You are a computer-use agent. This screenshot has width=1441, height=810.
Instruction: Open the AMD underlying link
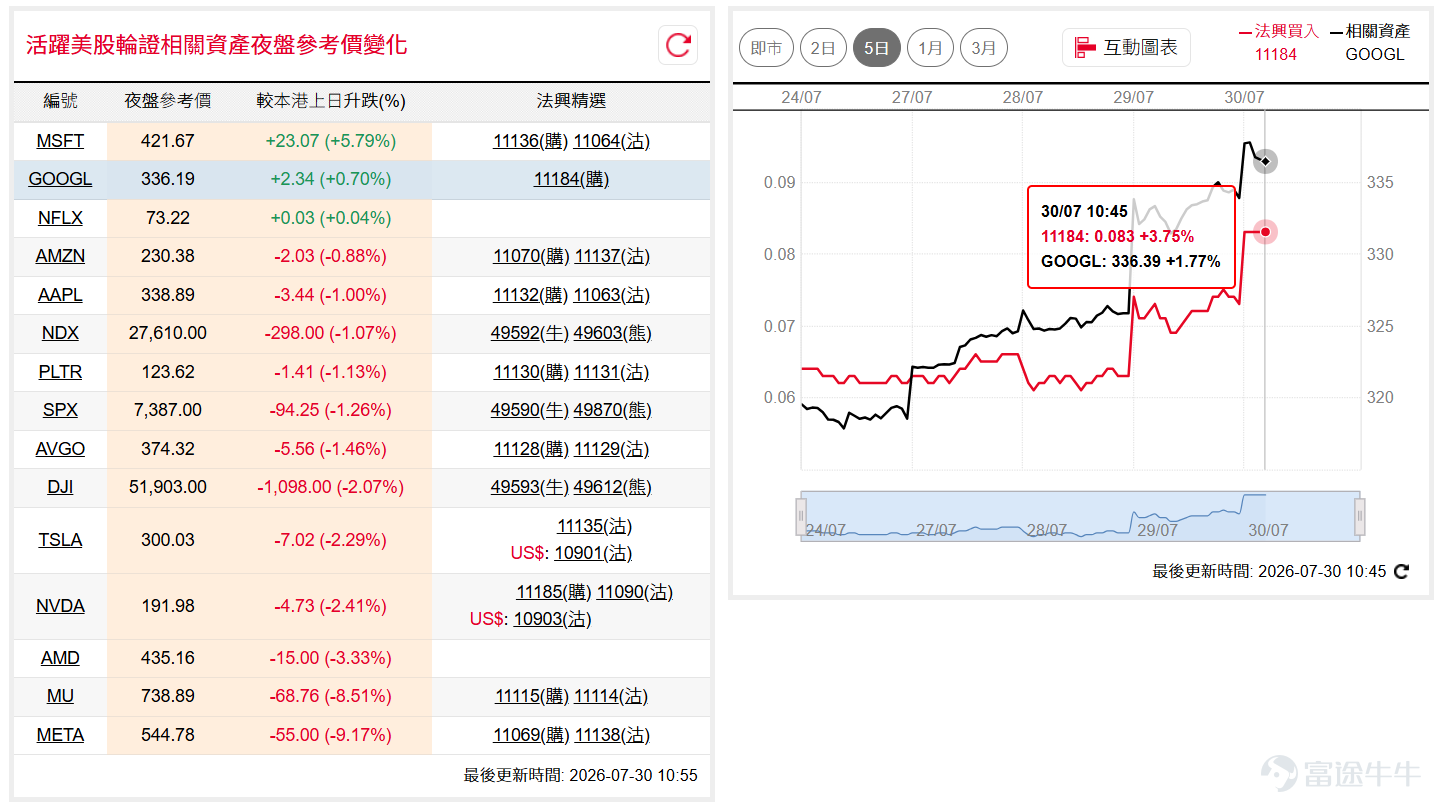[x=60, y=658]
